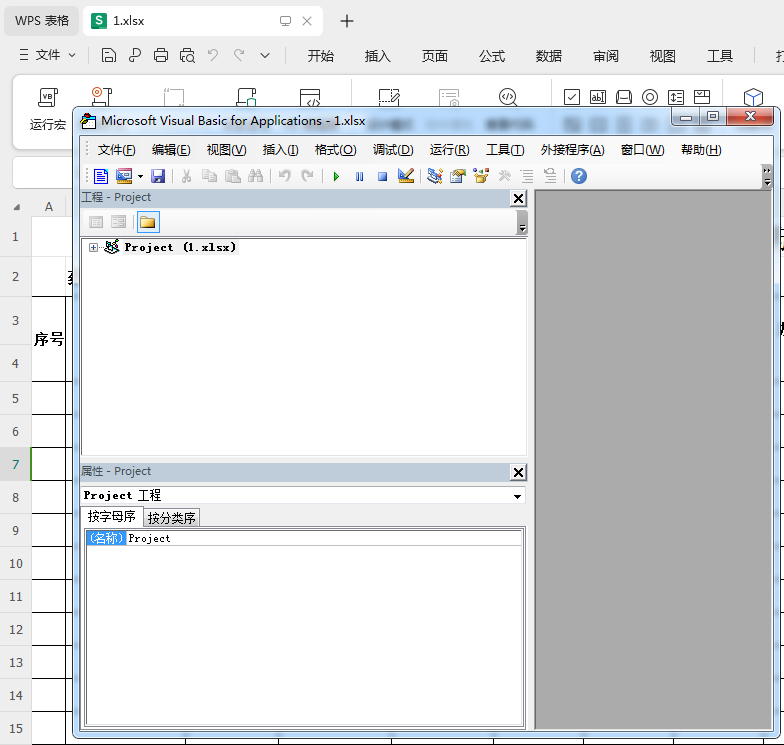The height and width of the screenshot is (745, 784).
Task: Close the 属性 - Project panel
Action: (518, 472)
